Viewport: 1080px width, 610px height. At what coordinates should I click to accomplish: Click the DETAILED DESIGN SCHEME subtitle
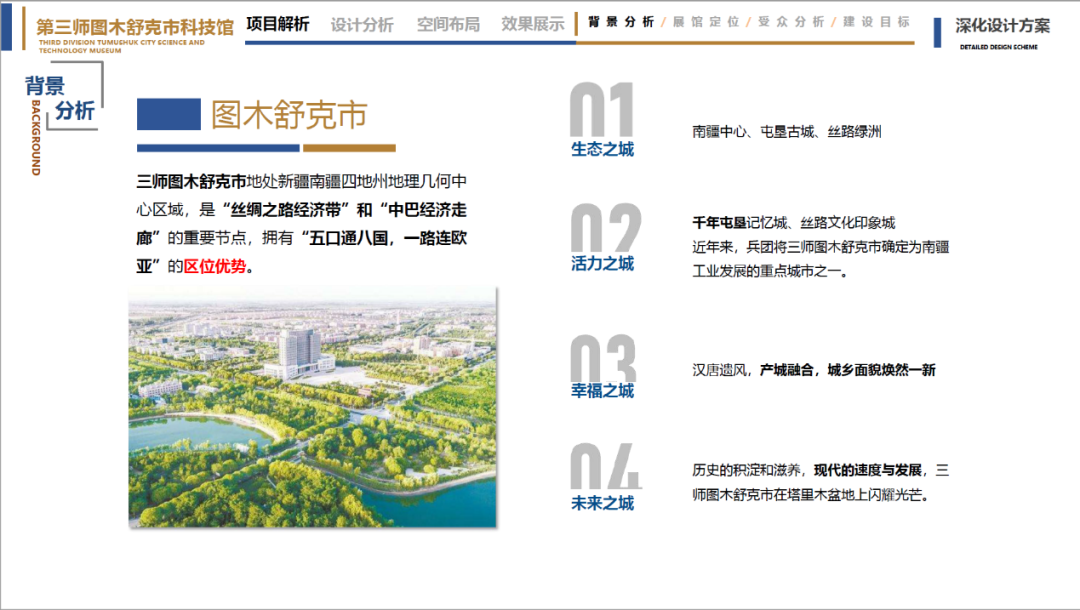point(999,47)
